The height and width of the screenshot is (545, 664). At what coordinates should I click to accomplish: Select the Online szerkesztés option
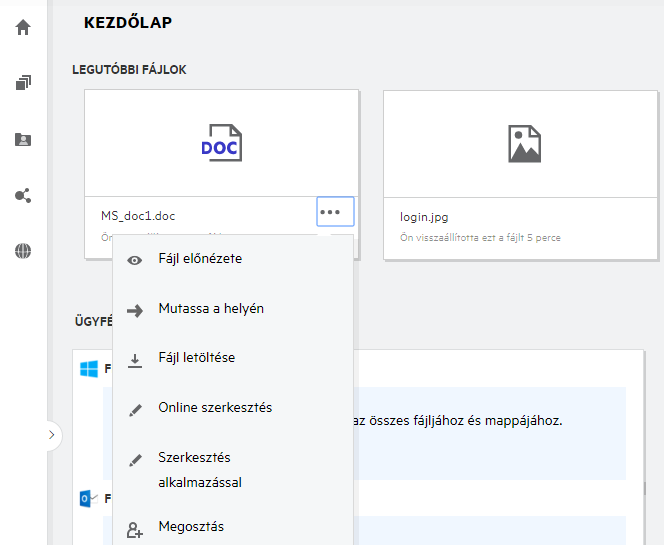point(215,408)
